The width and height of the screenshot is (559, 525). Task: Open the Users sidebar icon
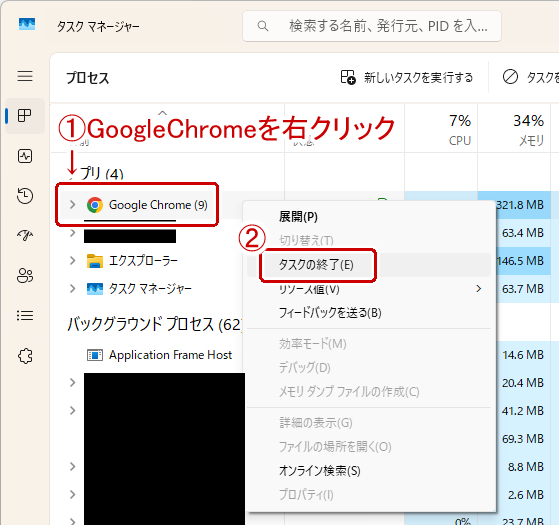(x=25, y=275)
